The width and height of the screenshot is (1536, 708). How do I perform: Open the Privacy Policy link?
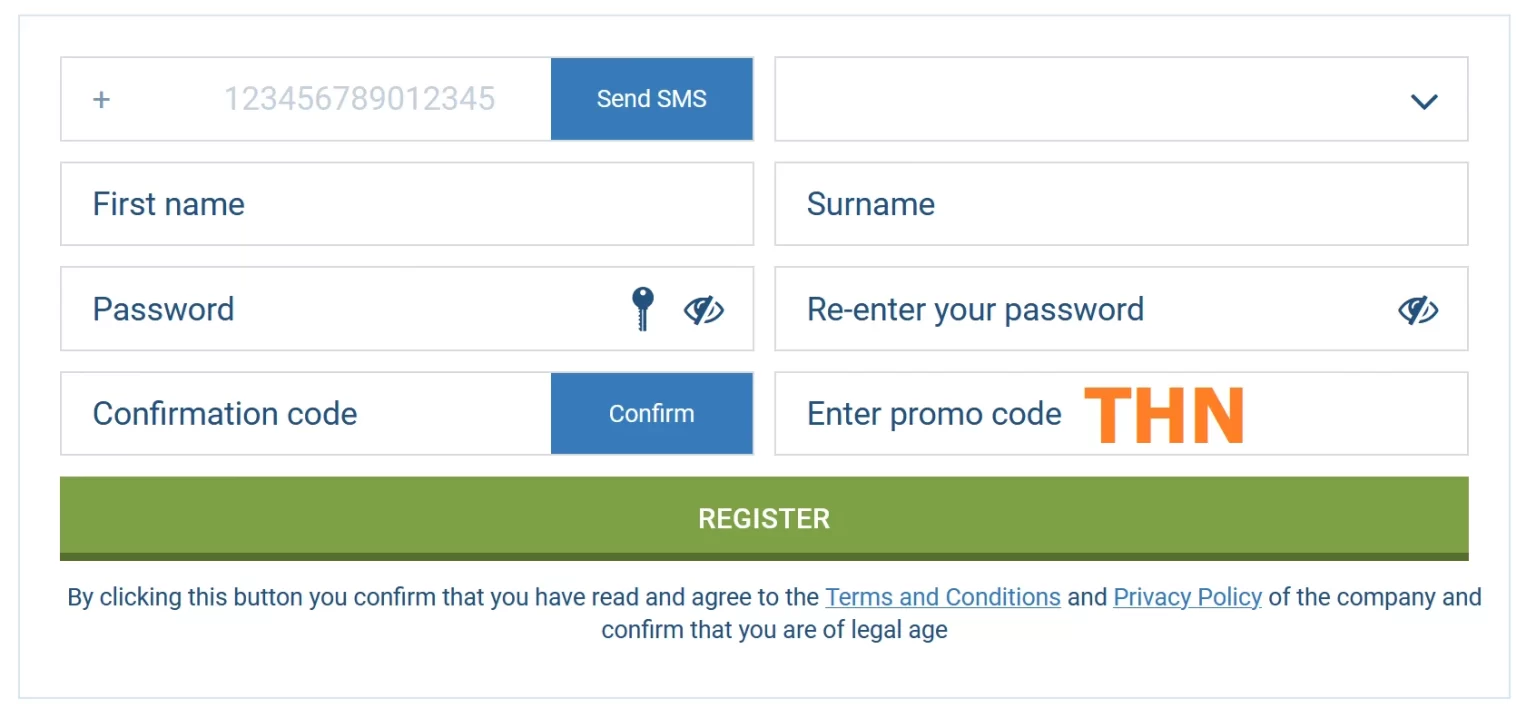pyautogui.click(x=1187, y=597)
